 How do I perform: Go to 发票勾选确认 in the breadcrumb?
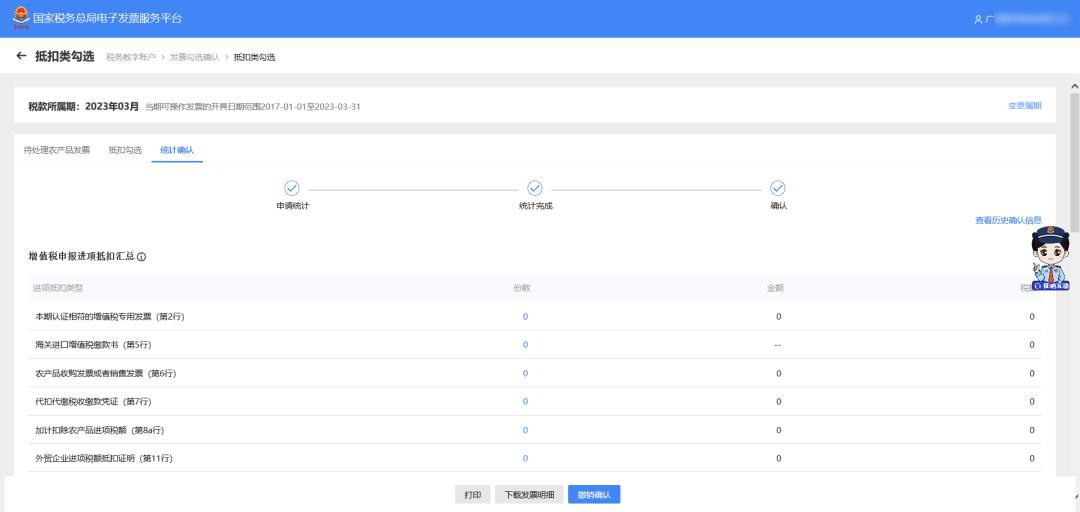pyautogui.click(x=194, y=57)
